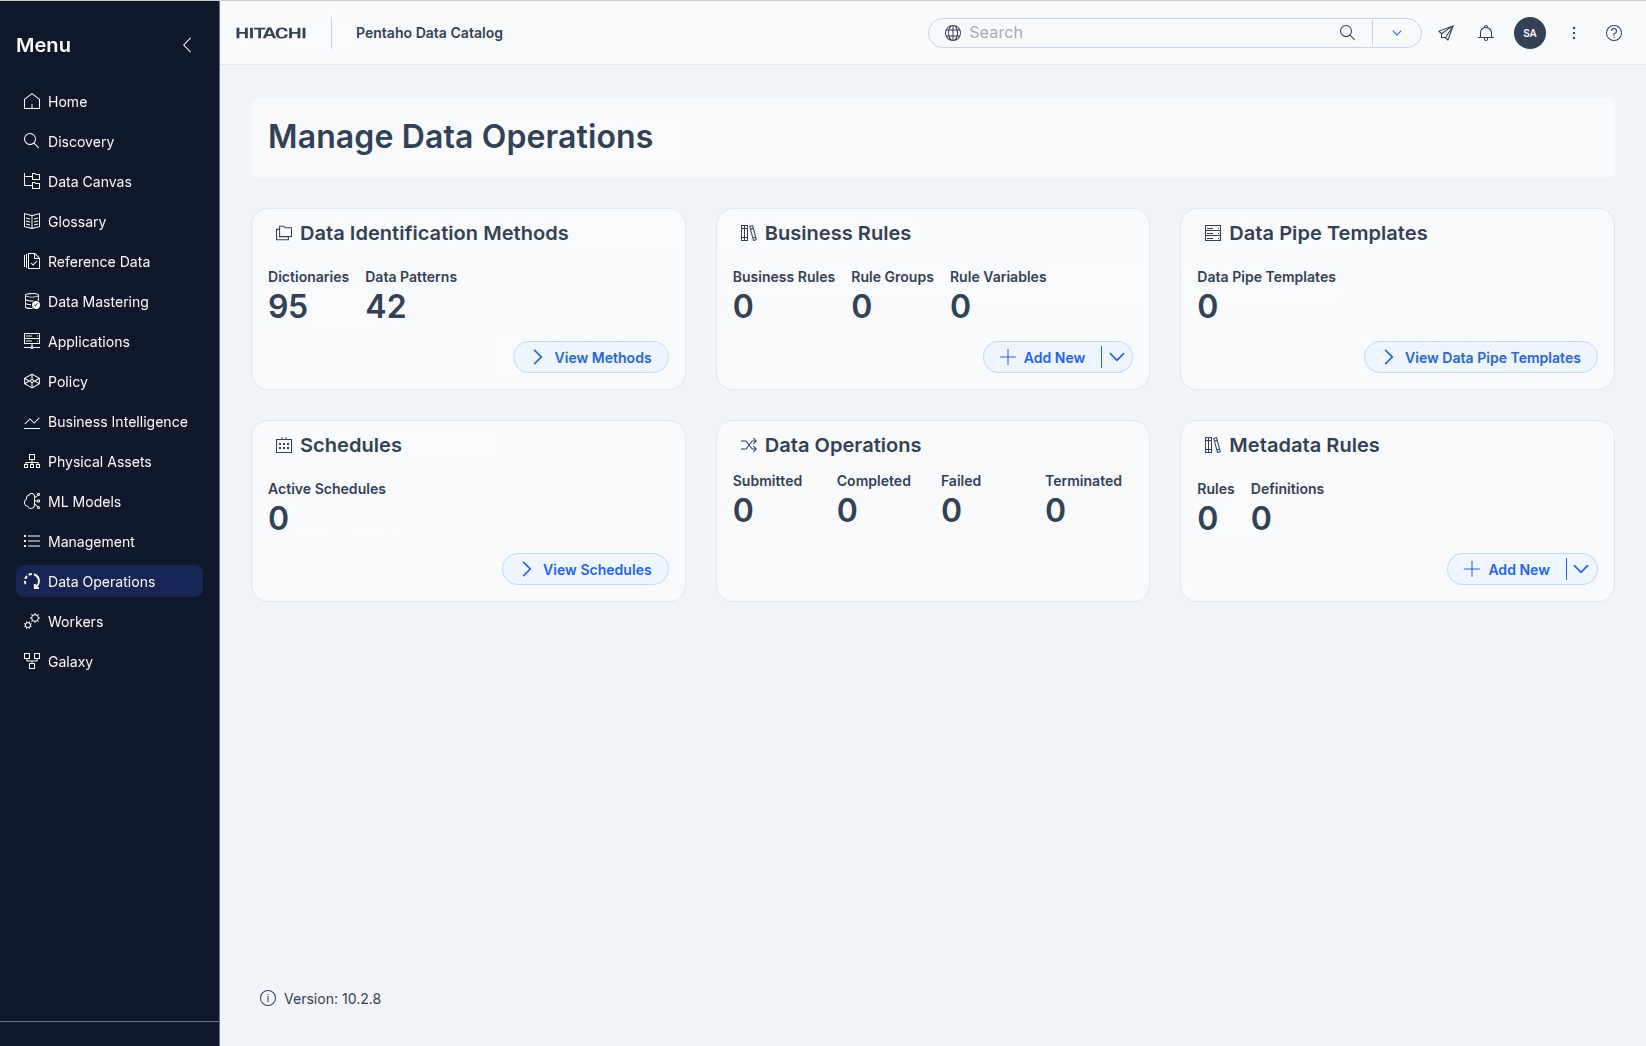Image resolution: width=1646 pixels, height=1046 pixels.
Task: Select Workers in the navigation menu
Action: tap(75, 622)
